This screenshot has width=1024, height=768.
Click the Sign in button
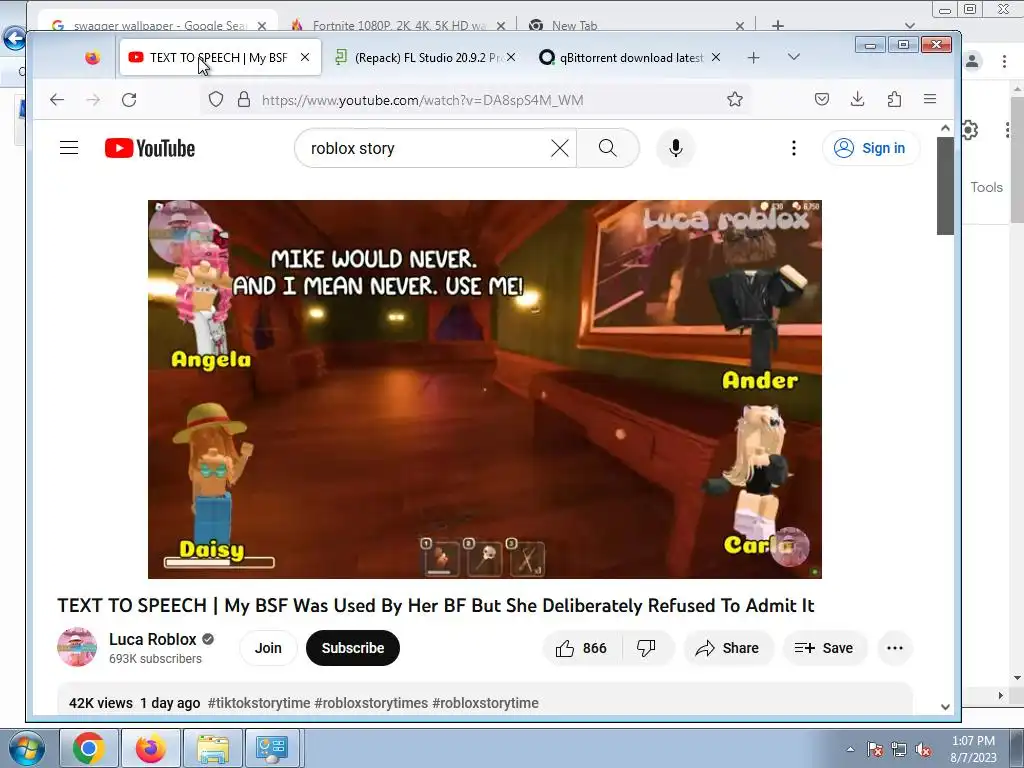(x=871, y=148)
